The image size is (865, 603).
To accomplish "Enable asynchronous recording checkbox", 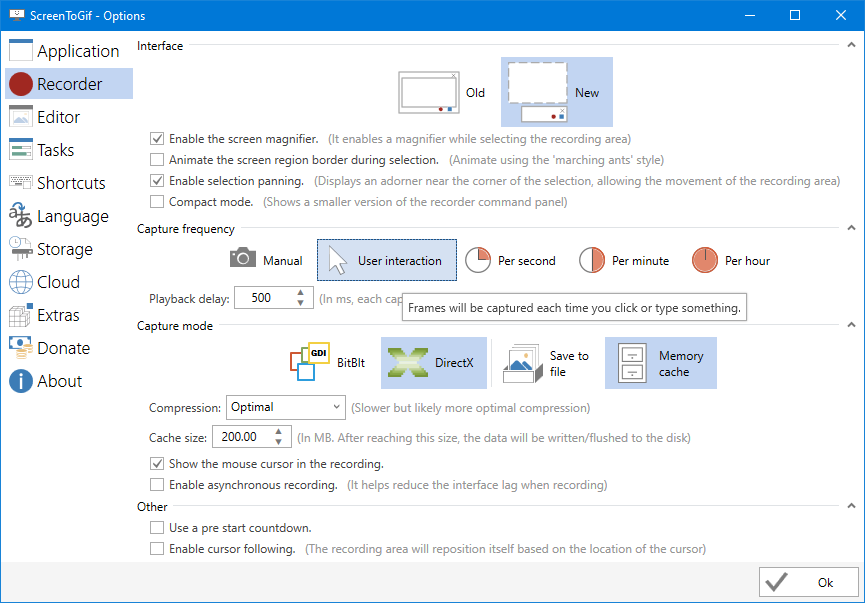I will (x=157, y=484).
